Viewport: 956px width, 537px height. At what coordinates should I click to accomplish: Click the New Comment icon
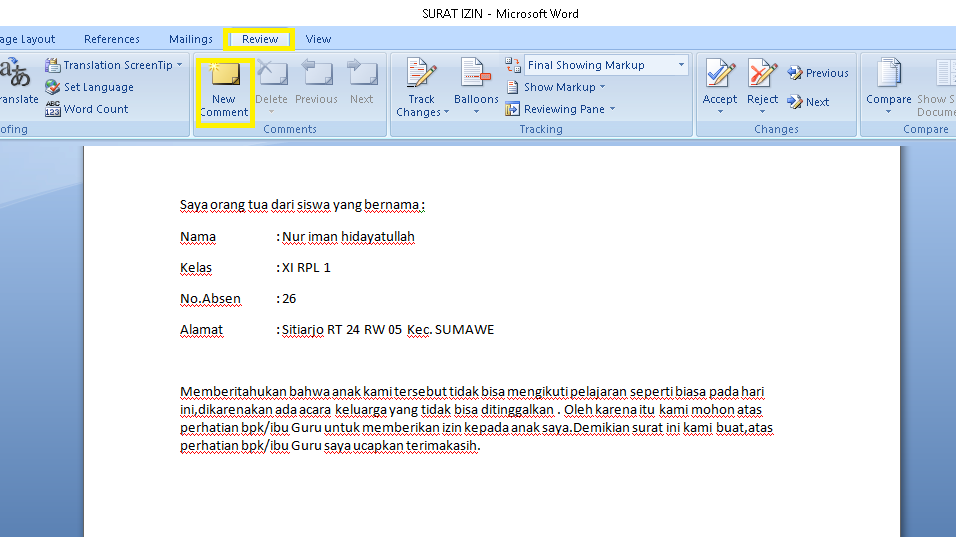[224, 76]
